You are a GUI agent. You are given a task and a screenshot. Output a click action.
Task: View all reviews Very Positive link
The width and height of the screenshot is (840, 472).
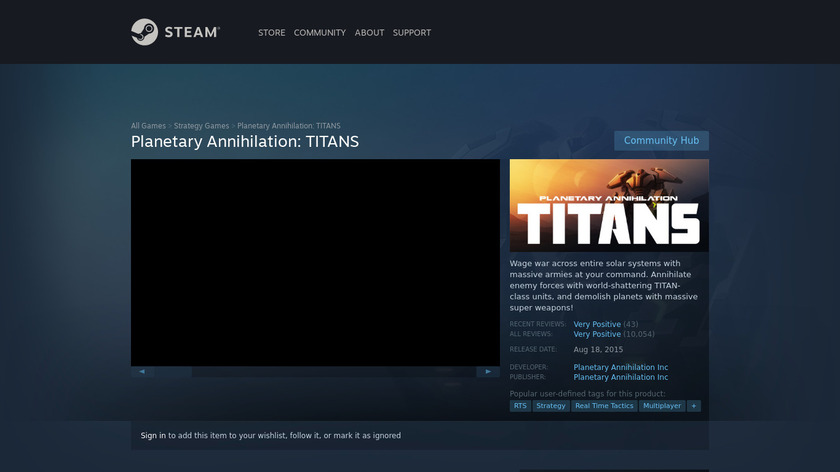(597, 334)
